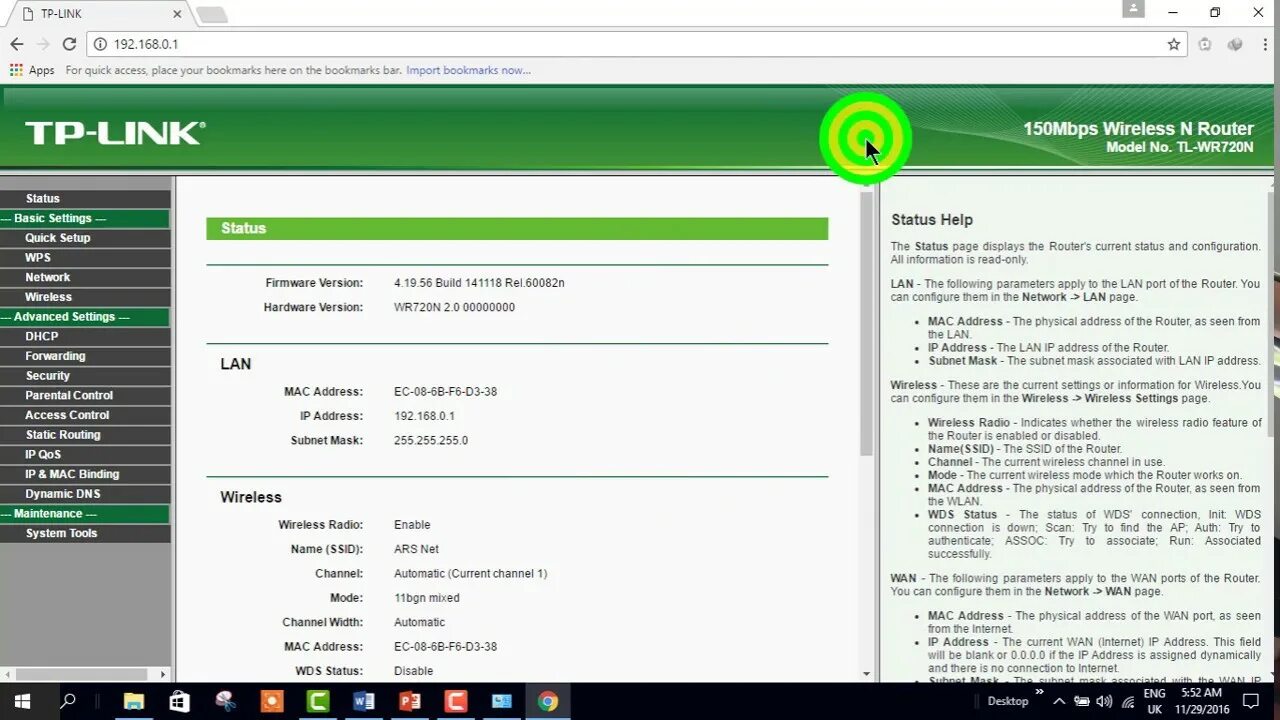This screenshot has height=720, width=1280.
Task: Click the subnet mask value 255.255.255.0
Action: click(431, 440)
